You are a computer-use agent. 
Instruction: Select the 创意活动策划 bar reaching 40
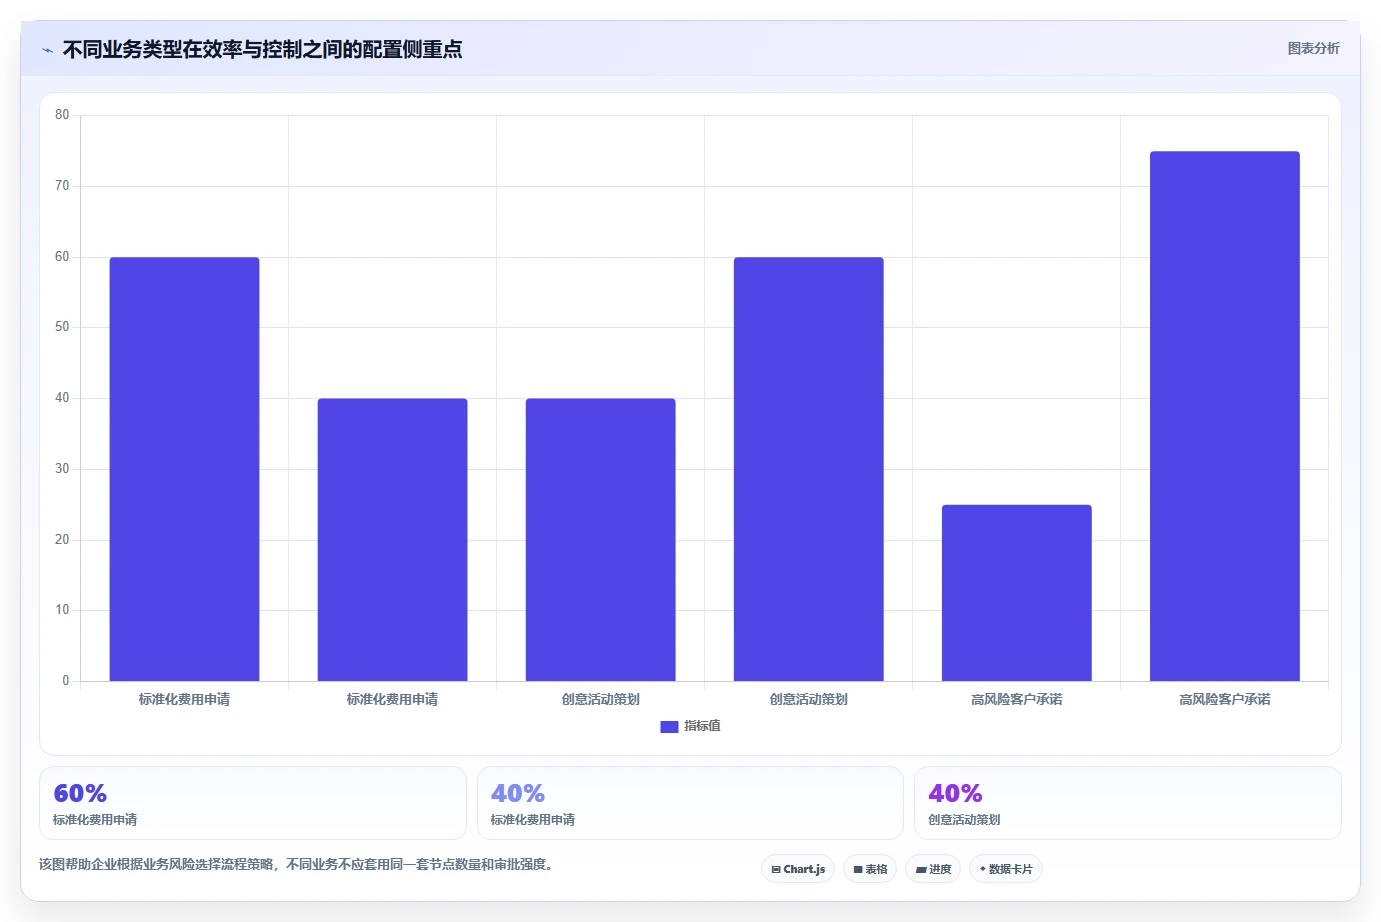pyautogui.click(x=600, y=540)
